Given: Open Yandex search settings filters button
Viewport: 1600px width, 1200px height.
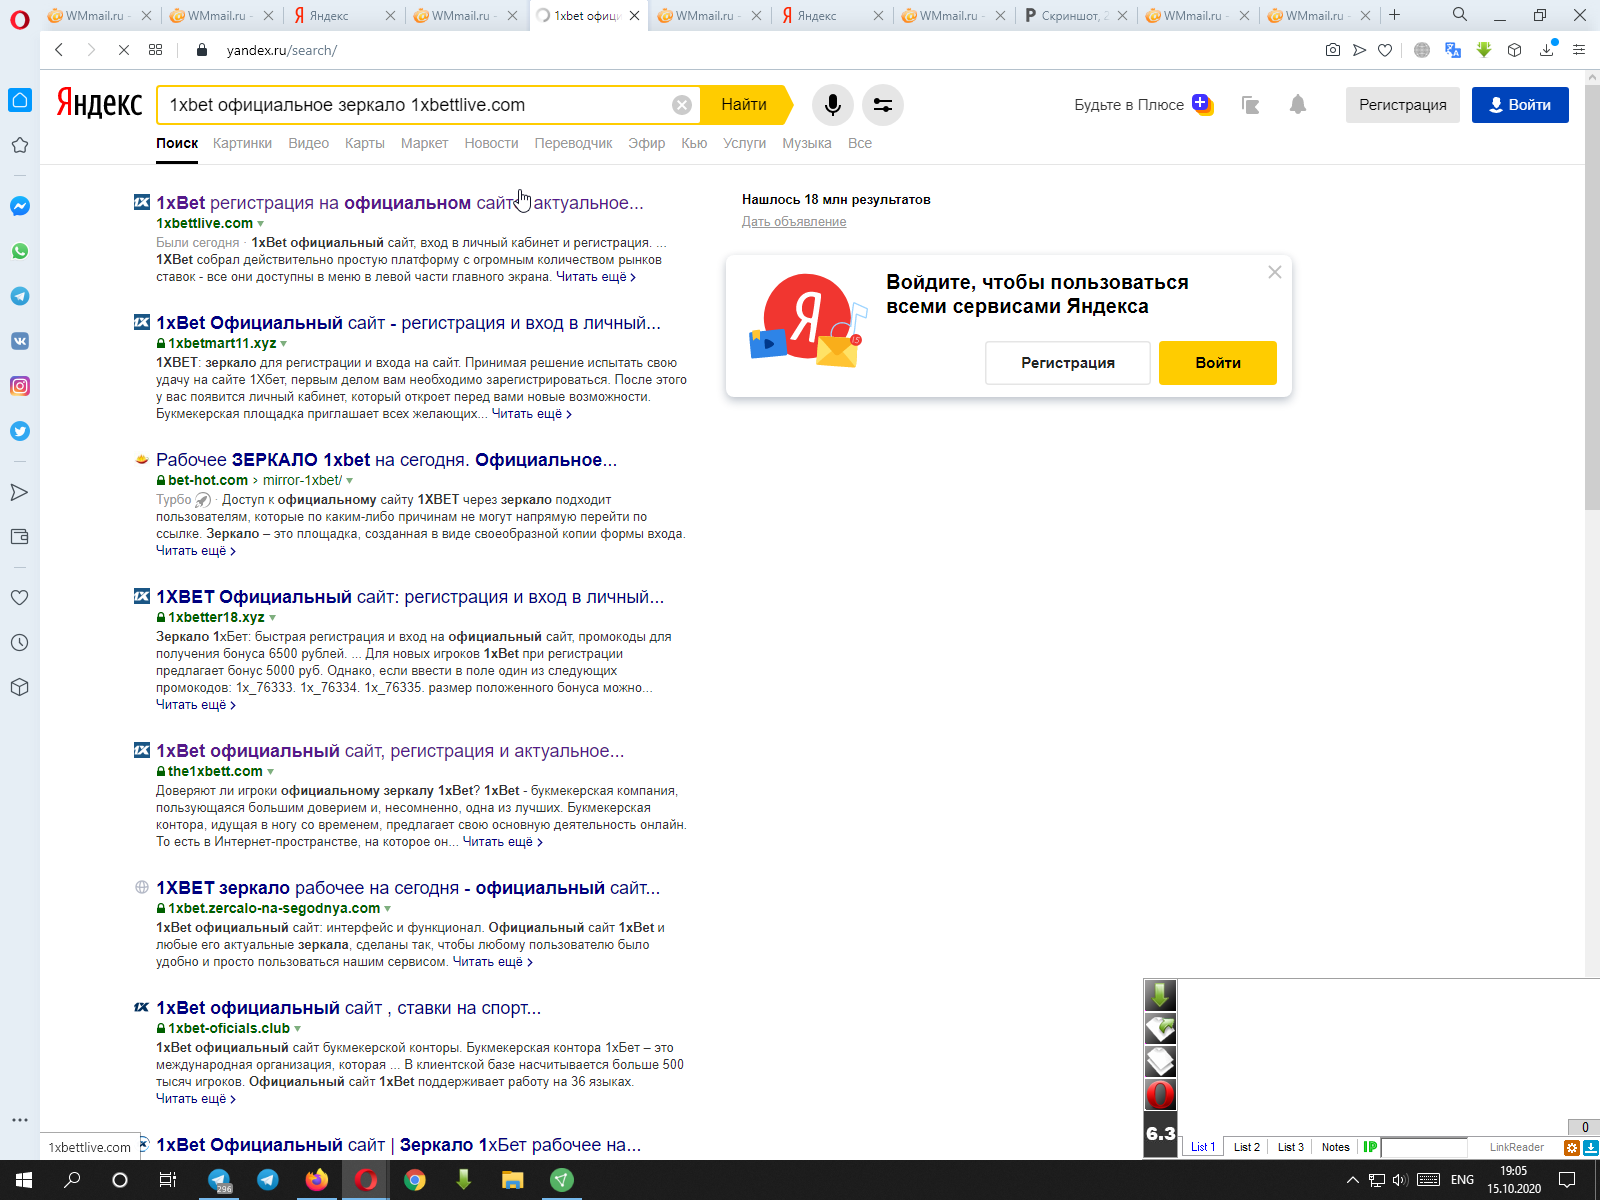Looking at the screenshot, I should coord(883,105).
